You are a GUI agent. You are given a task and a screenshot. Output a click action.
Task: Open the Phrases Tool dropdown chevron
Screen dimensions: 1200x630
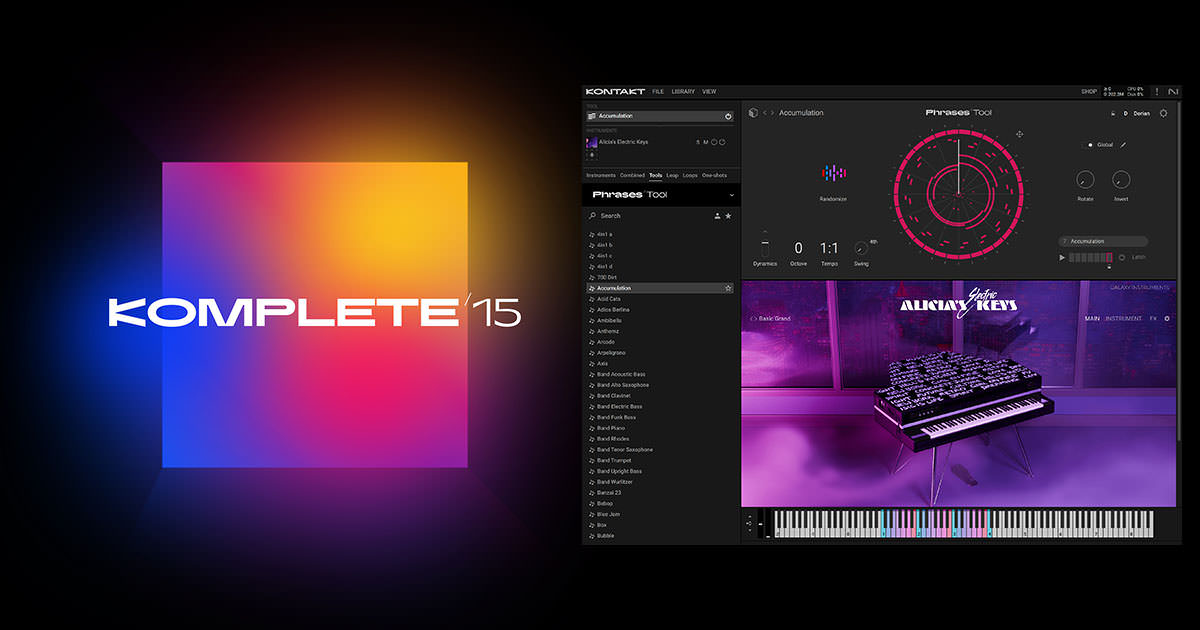pyautogui.click(x=731, y=195)
